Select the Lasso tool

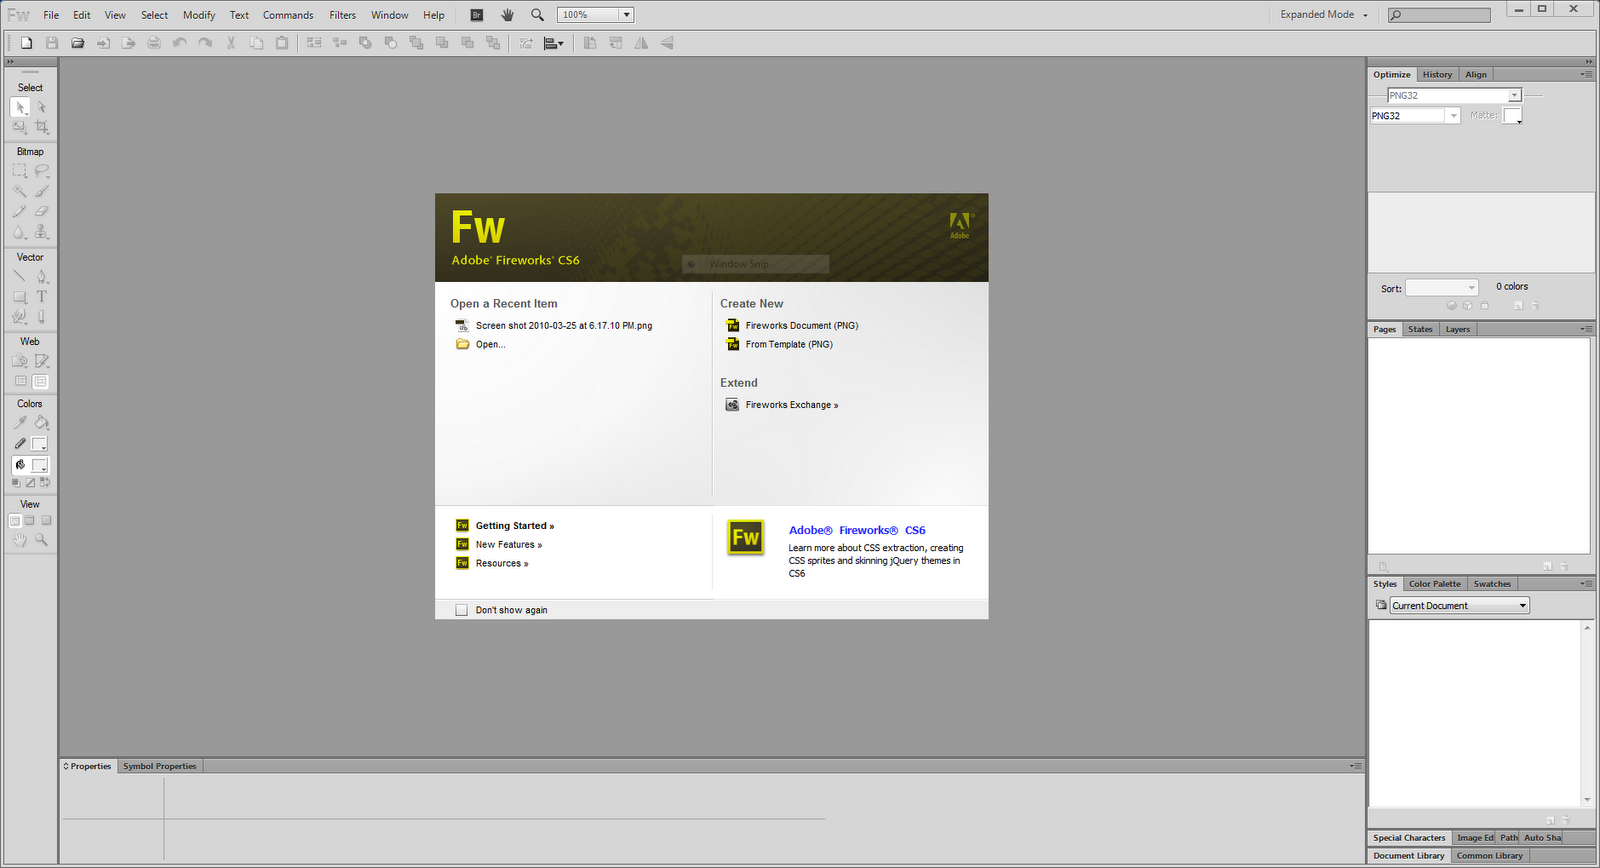coord(41,171)
